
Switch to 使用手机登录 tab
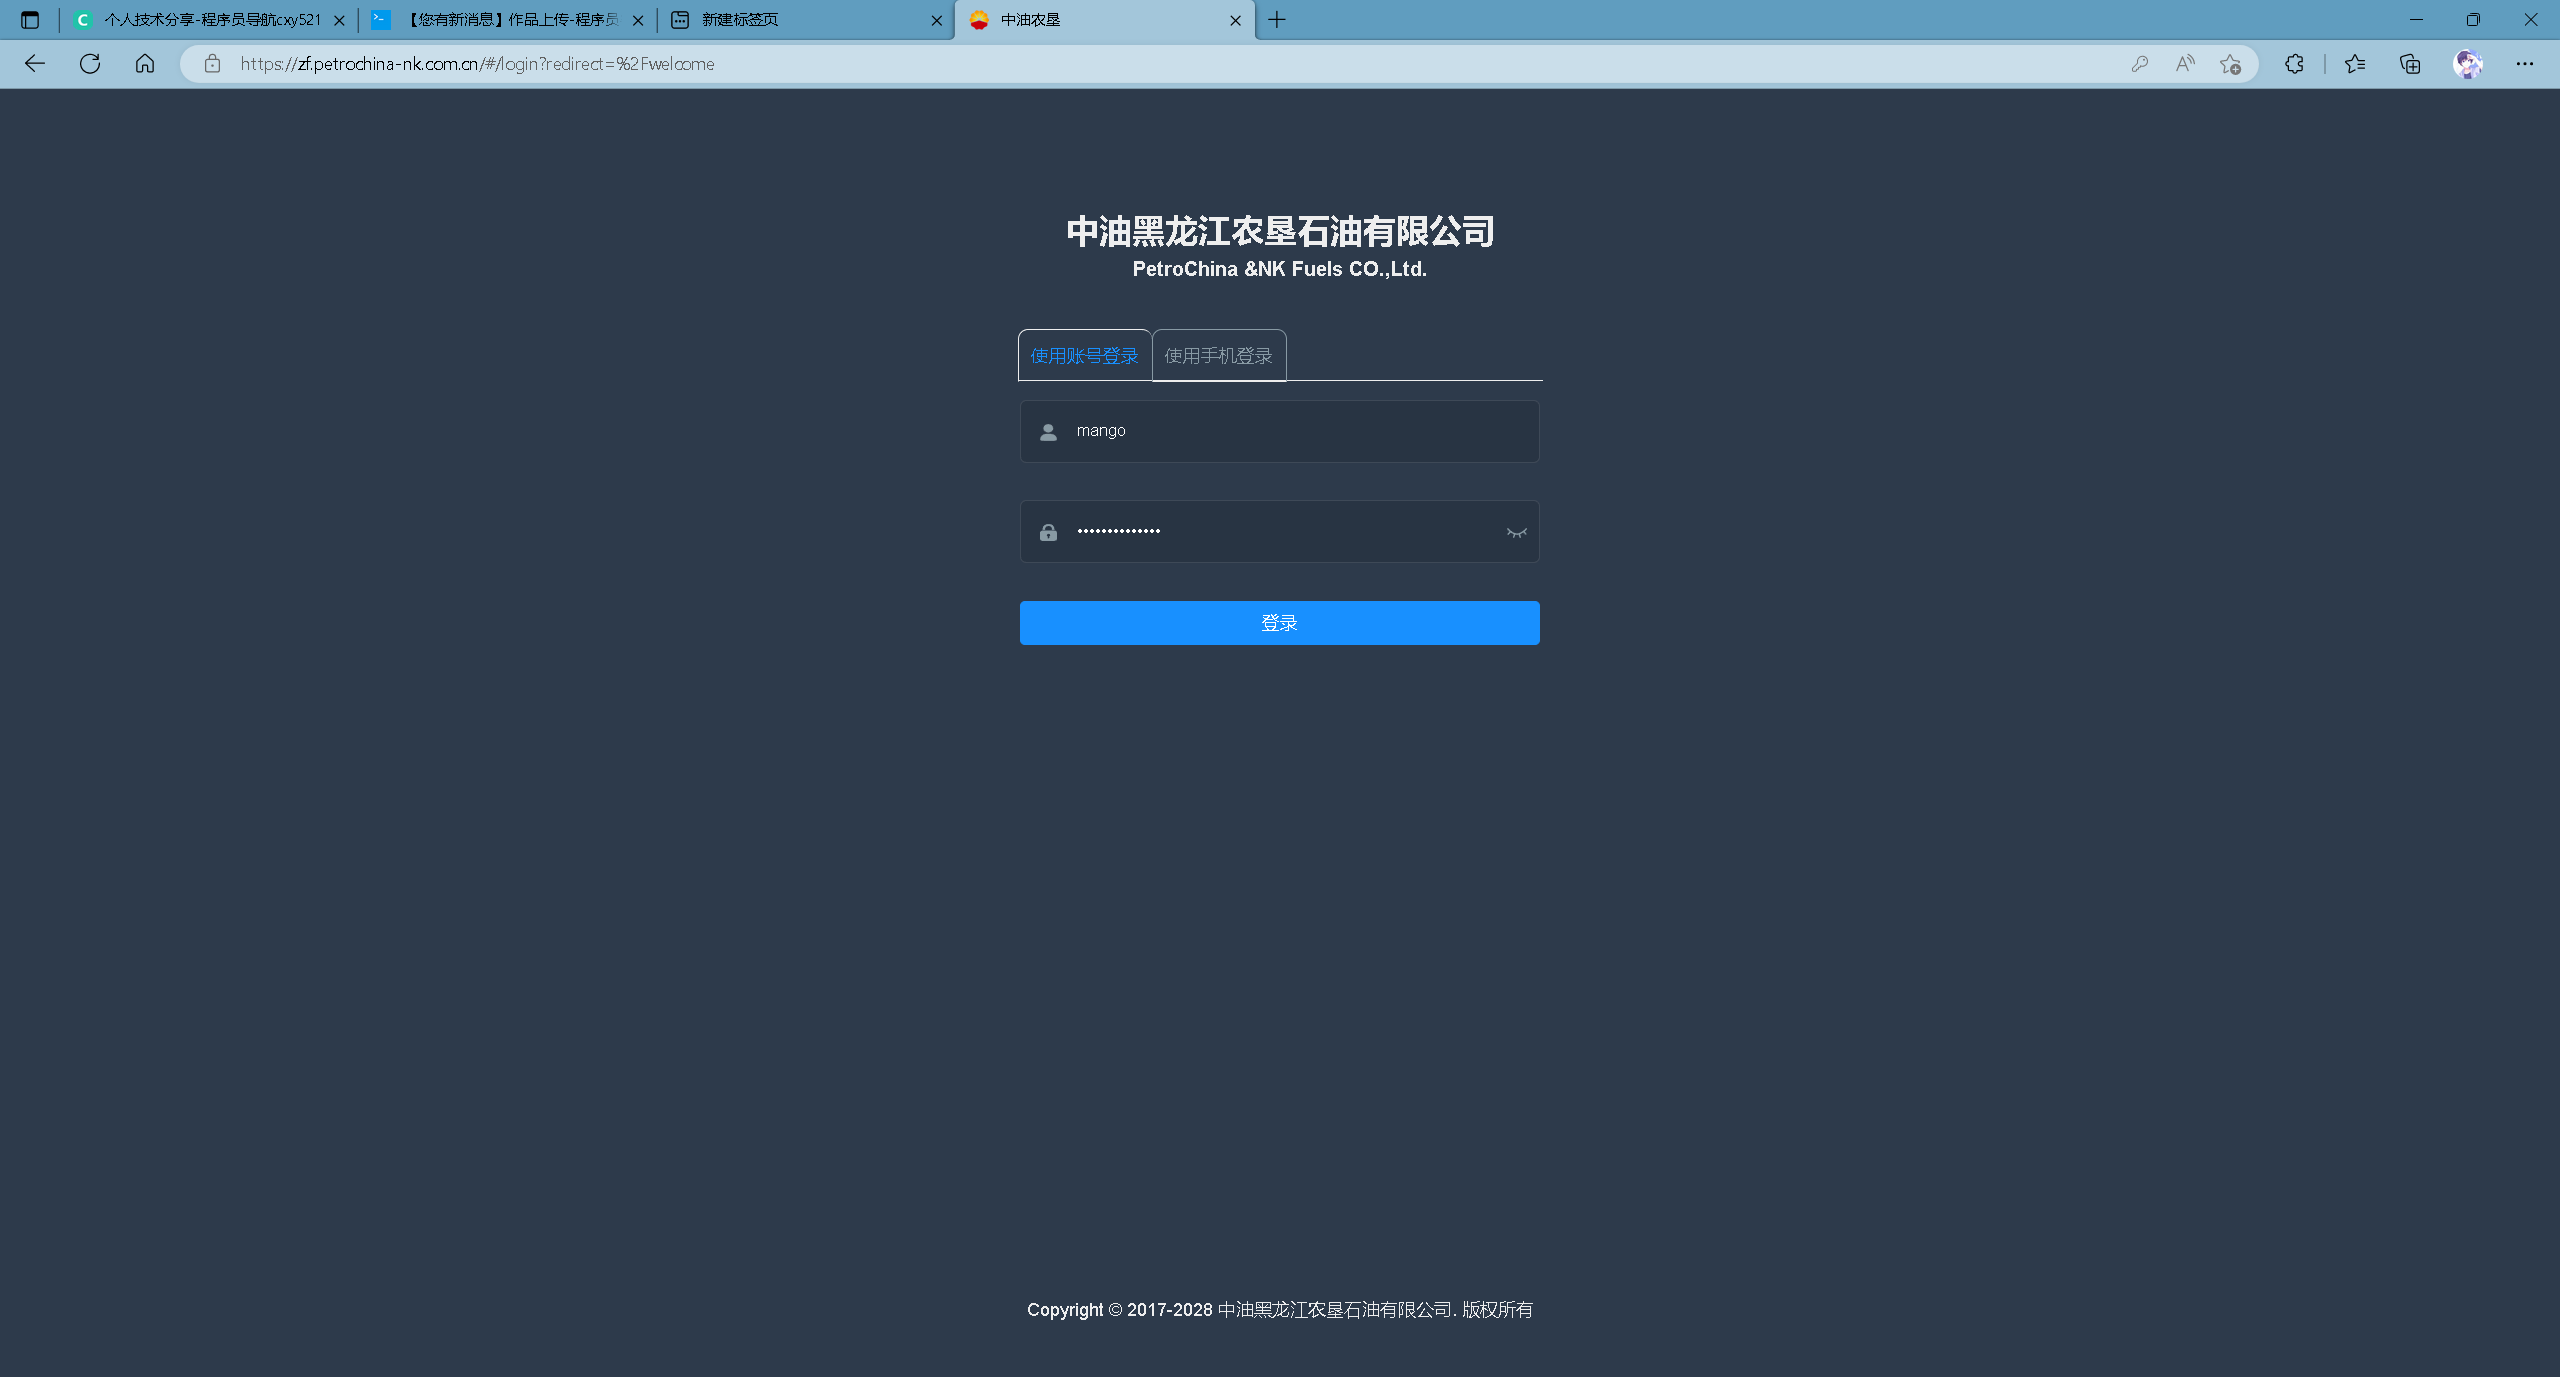(x=1218, y=356)
